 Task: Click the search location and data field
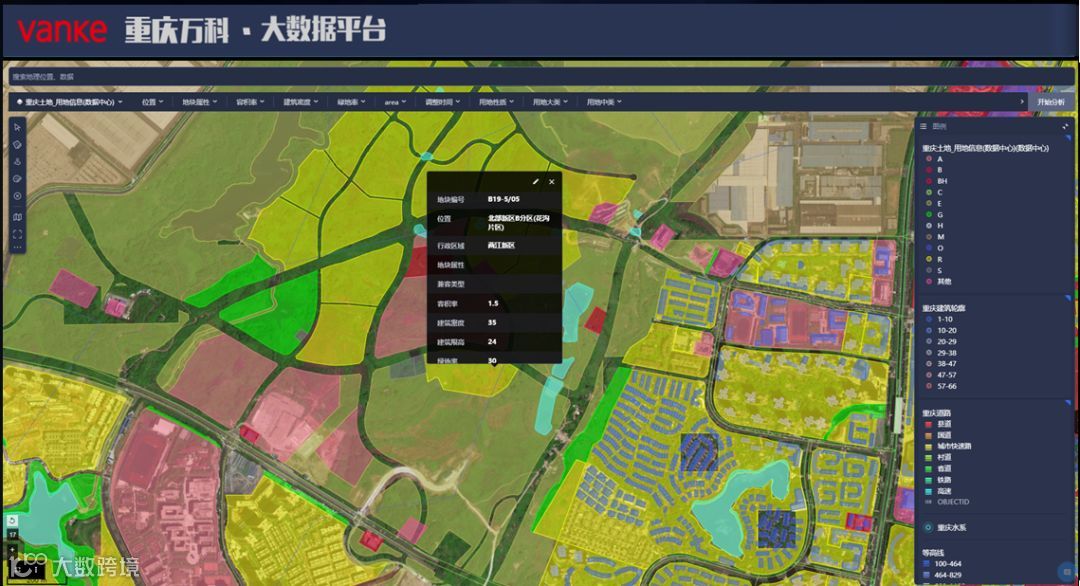coord(540,77)
